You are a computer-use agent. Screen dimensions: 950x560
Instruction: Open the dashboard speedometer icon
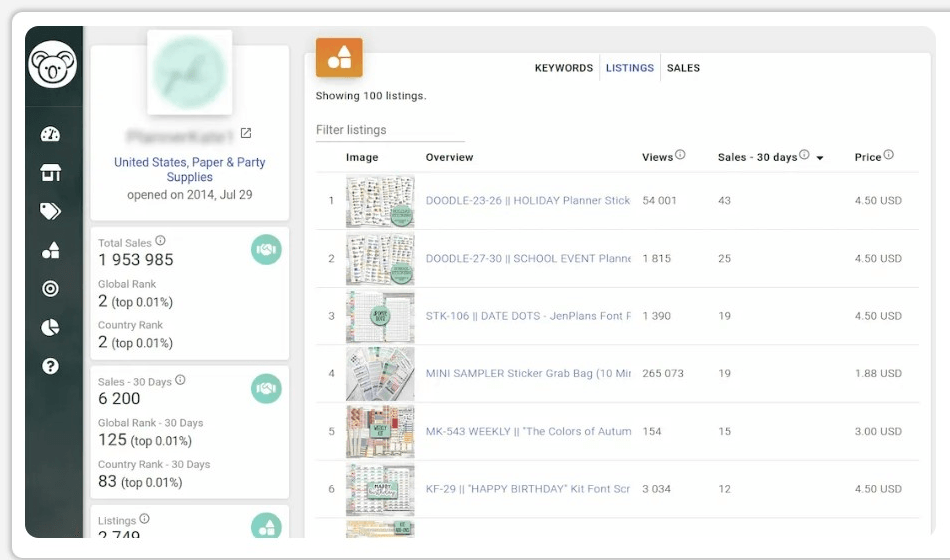(51, 134)
